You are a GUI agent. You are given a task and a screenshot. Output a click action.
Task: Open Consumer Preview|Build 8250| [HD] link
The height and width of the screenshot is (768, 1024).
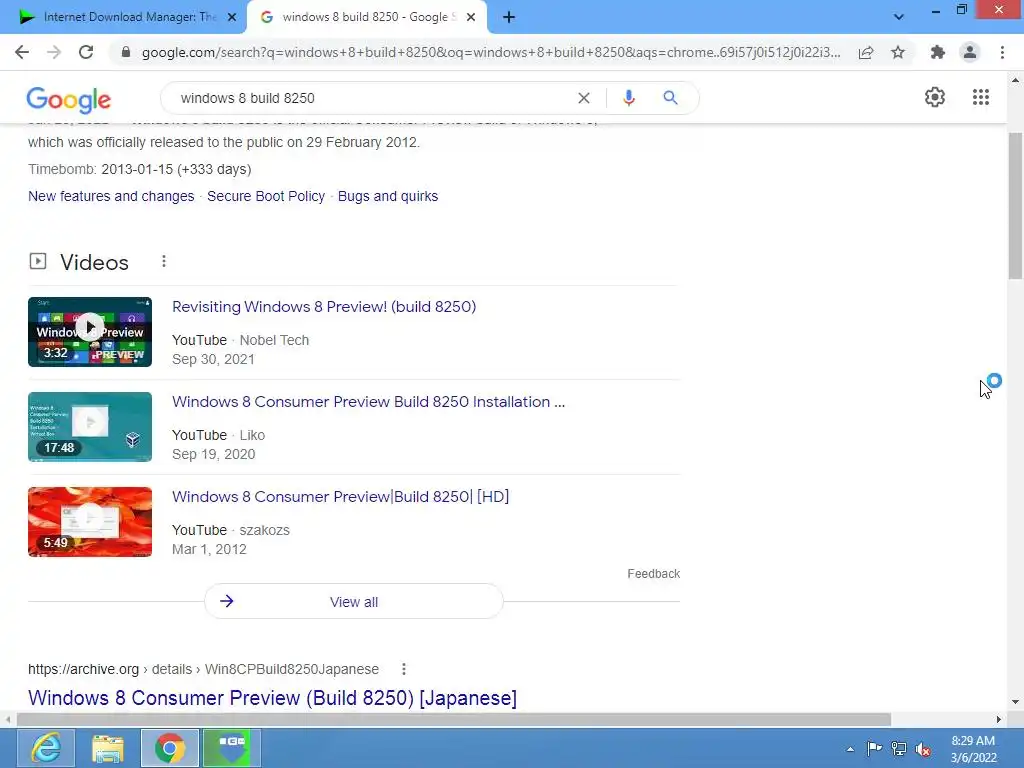pyautogui.click(x=340, y=496)
